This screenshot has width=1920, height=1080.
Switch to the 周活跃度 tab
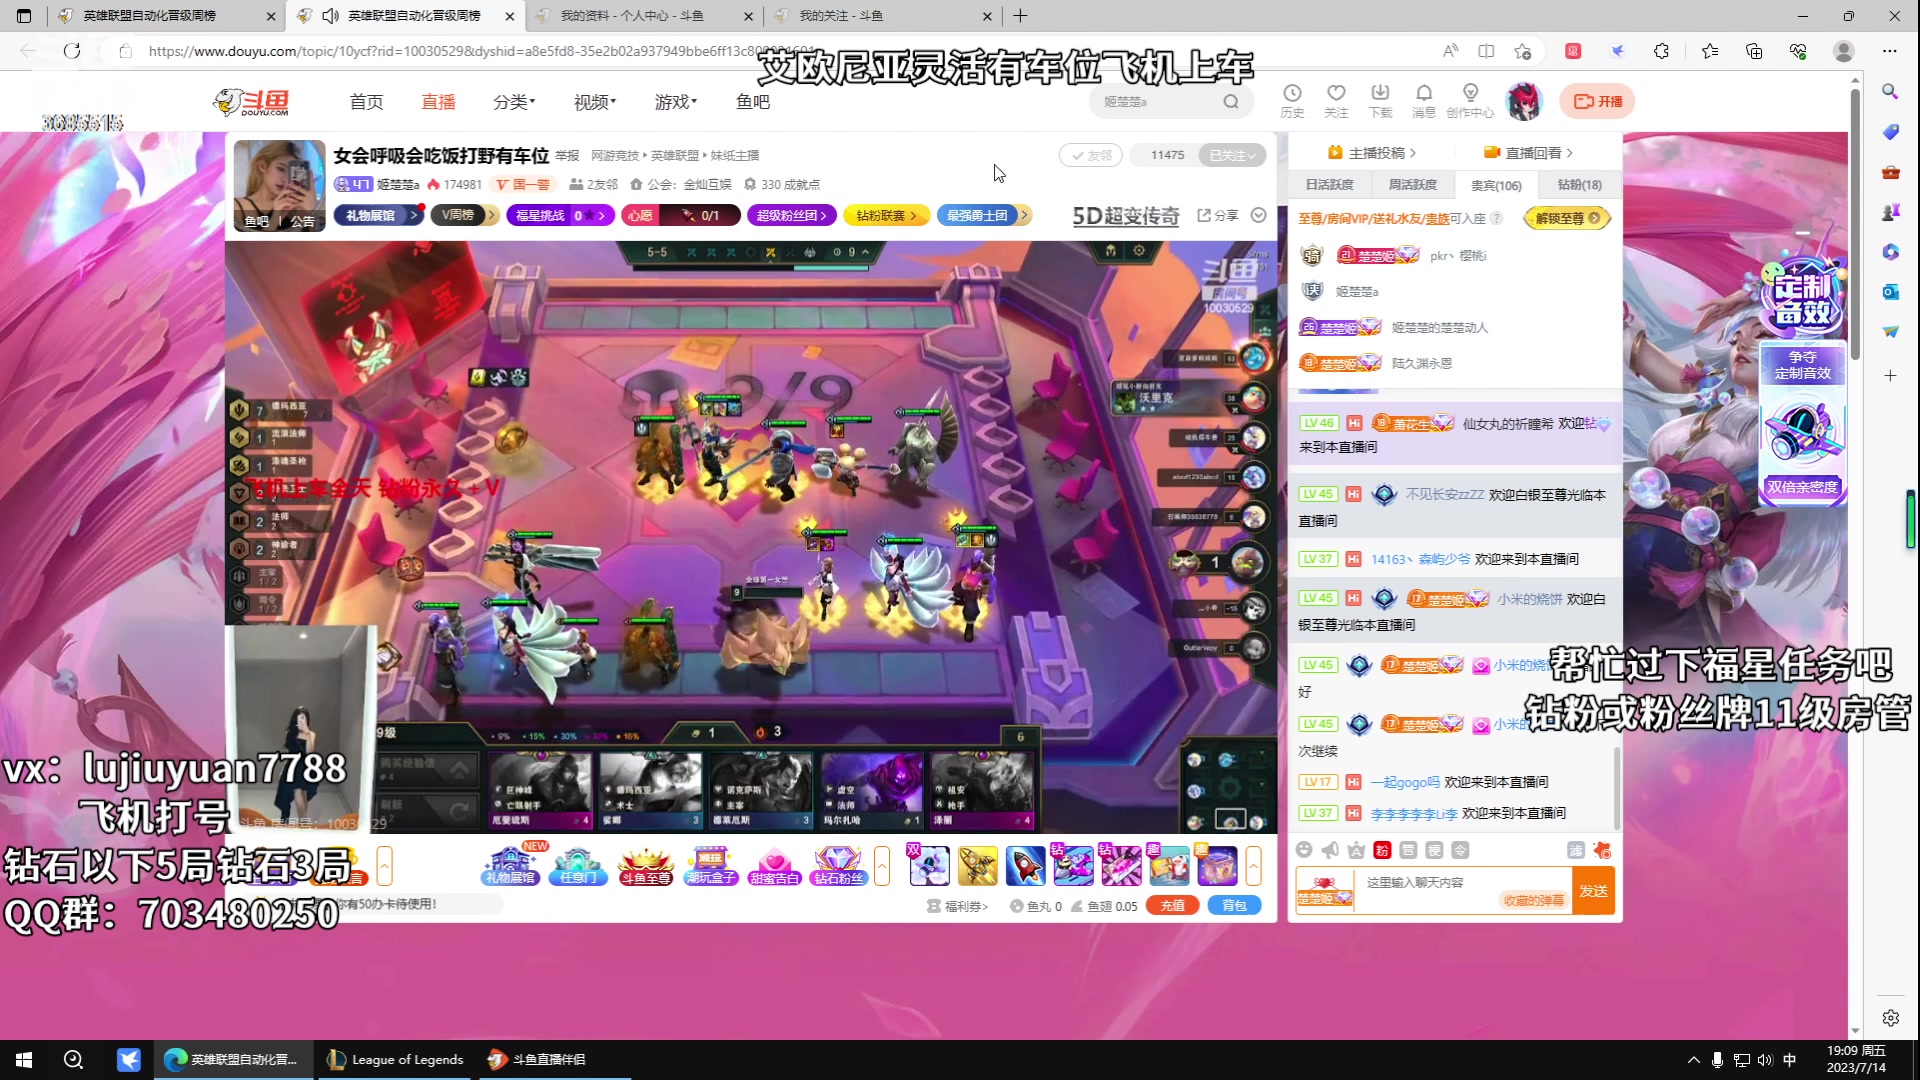point(1412,185)
